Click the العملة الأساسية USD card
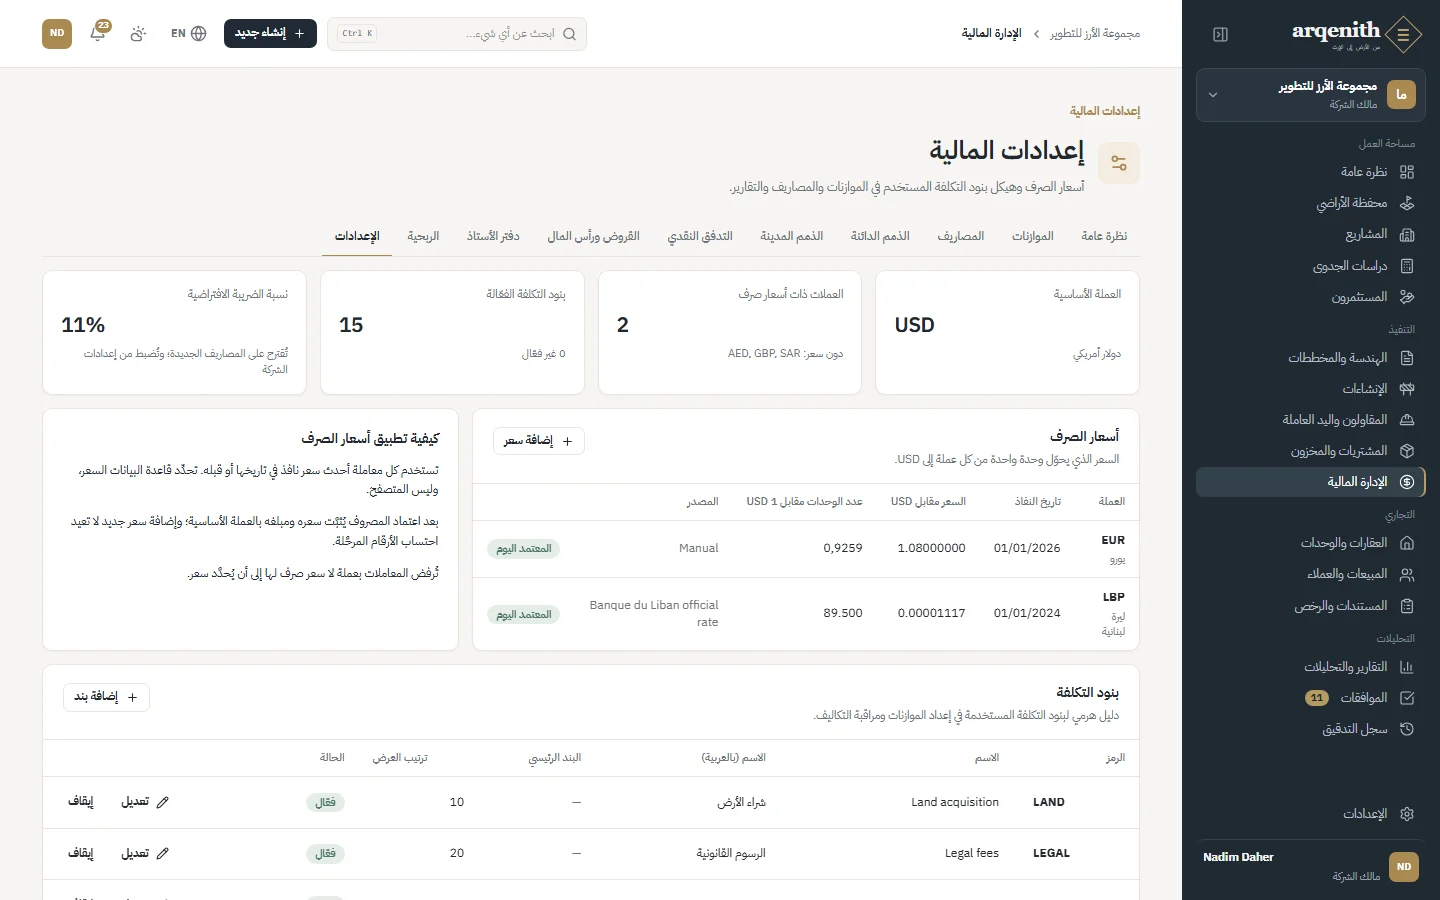 pyautogui.click(x=1007, y=333)
